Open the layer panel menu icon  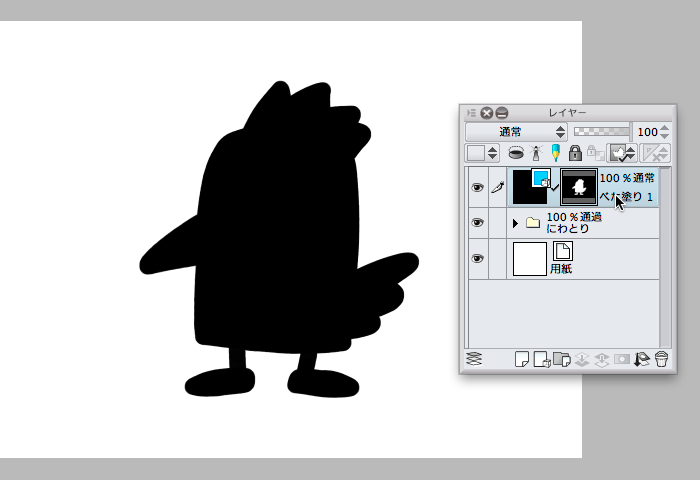click(471, 113)
